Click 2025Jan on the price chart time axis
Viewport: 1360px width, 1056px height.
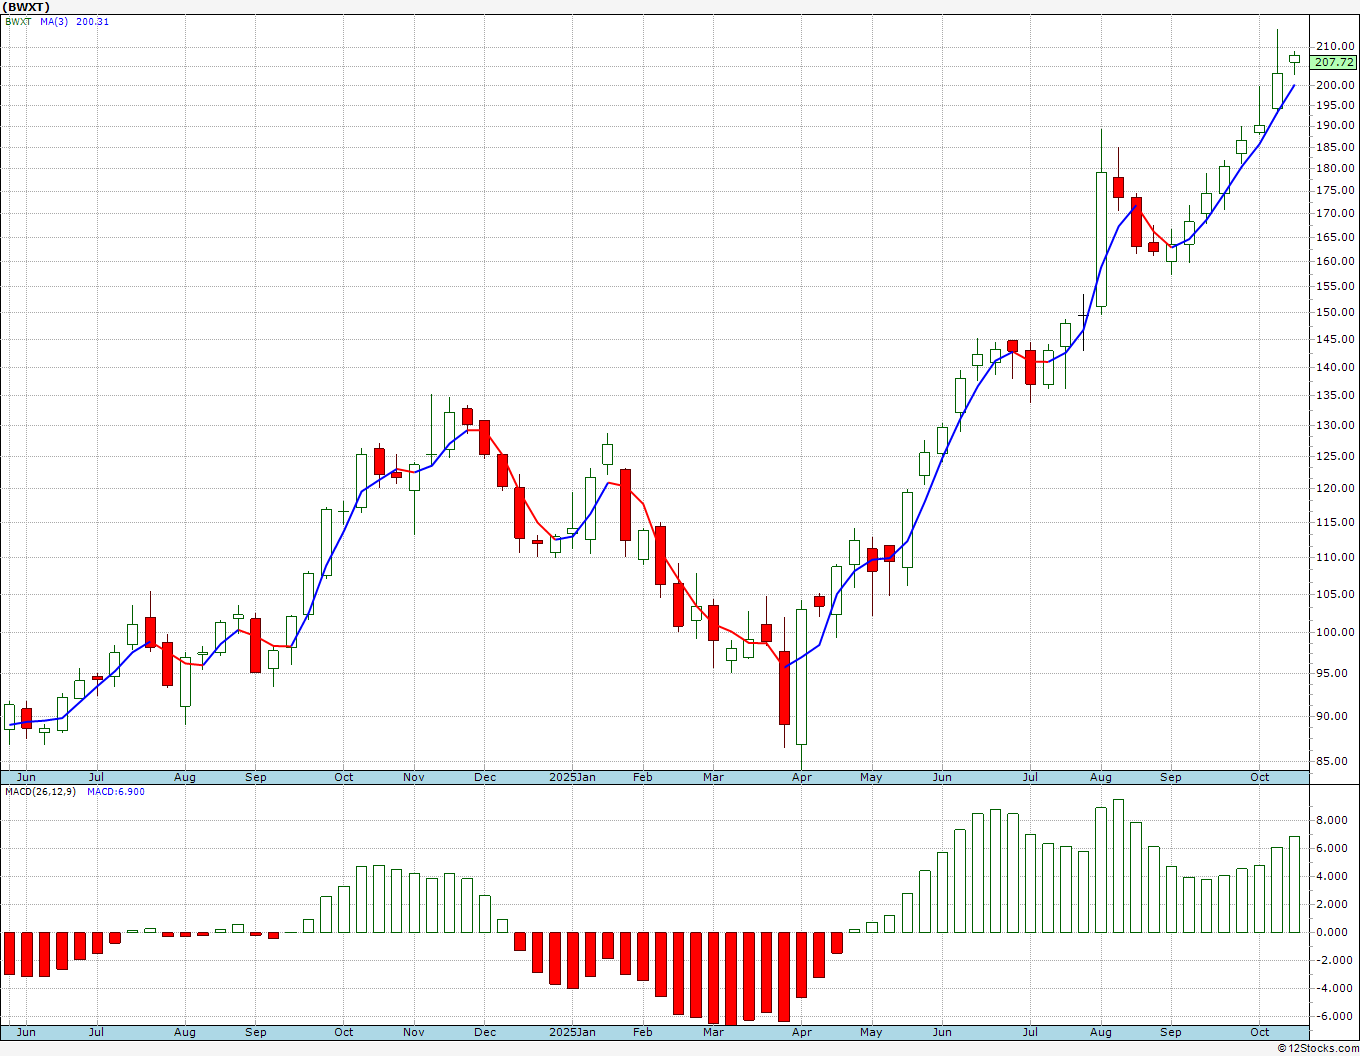[x=573, y=777]
